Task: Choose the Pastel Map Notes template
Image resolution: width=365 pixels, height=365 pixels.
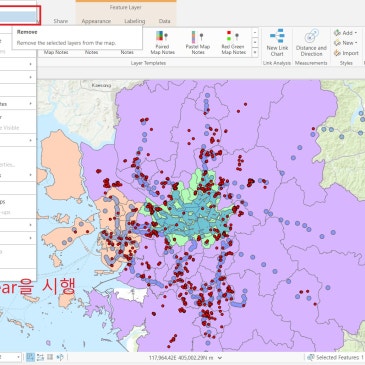Action: coord(198,42)
